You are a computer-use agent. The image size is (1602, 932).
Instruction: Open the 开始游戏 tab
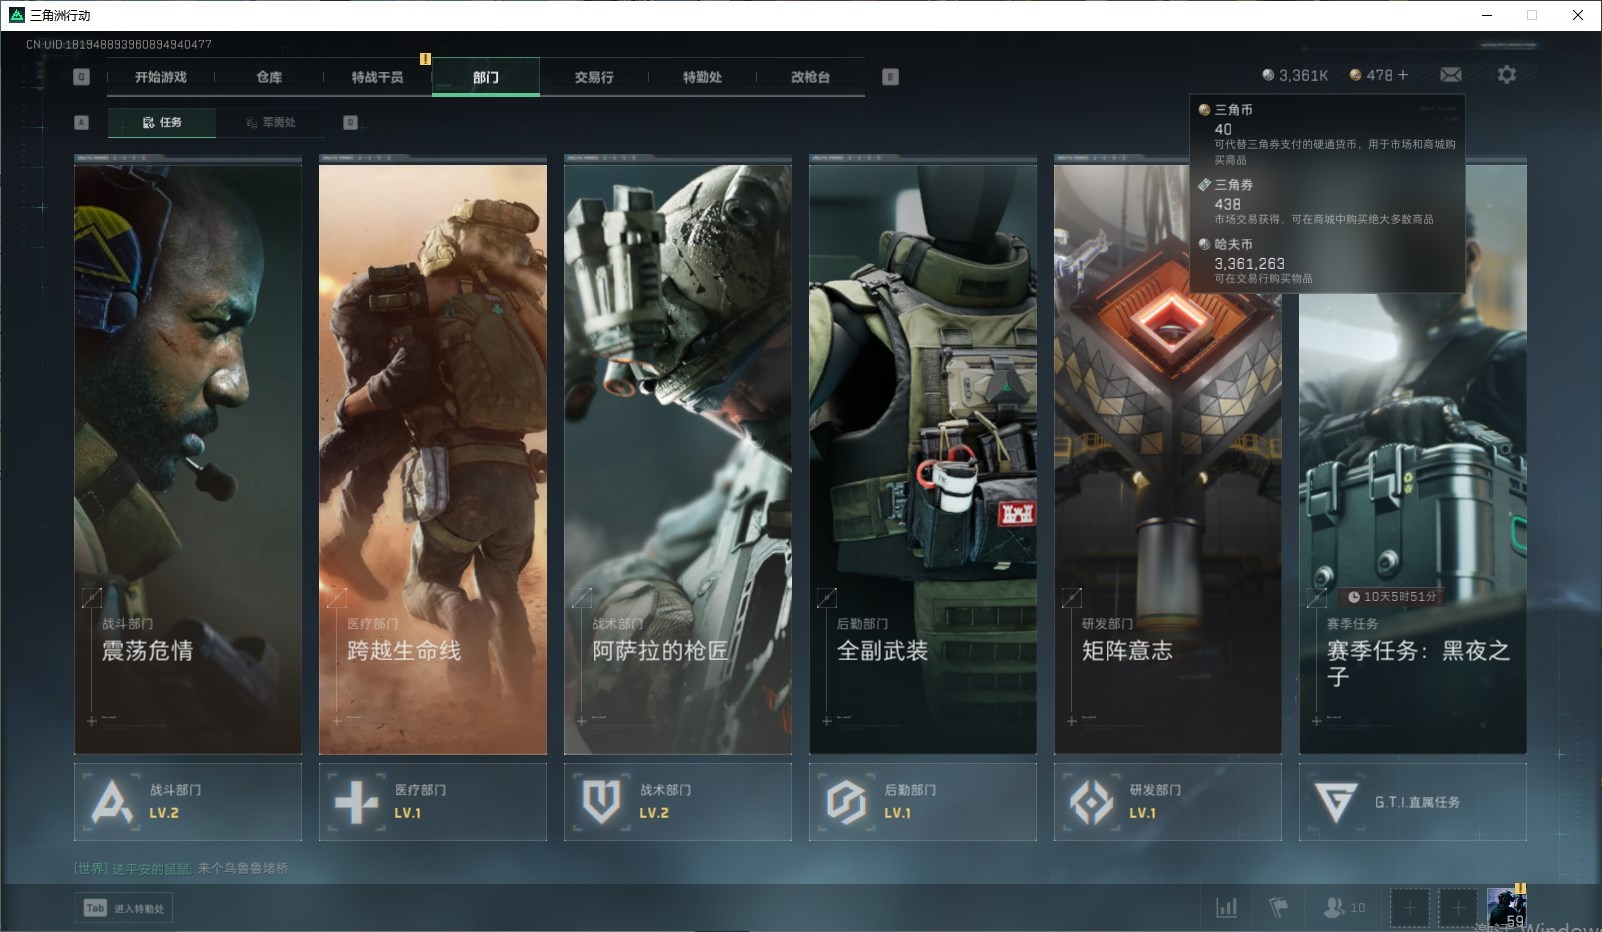click(161, 77)
